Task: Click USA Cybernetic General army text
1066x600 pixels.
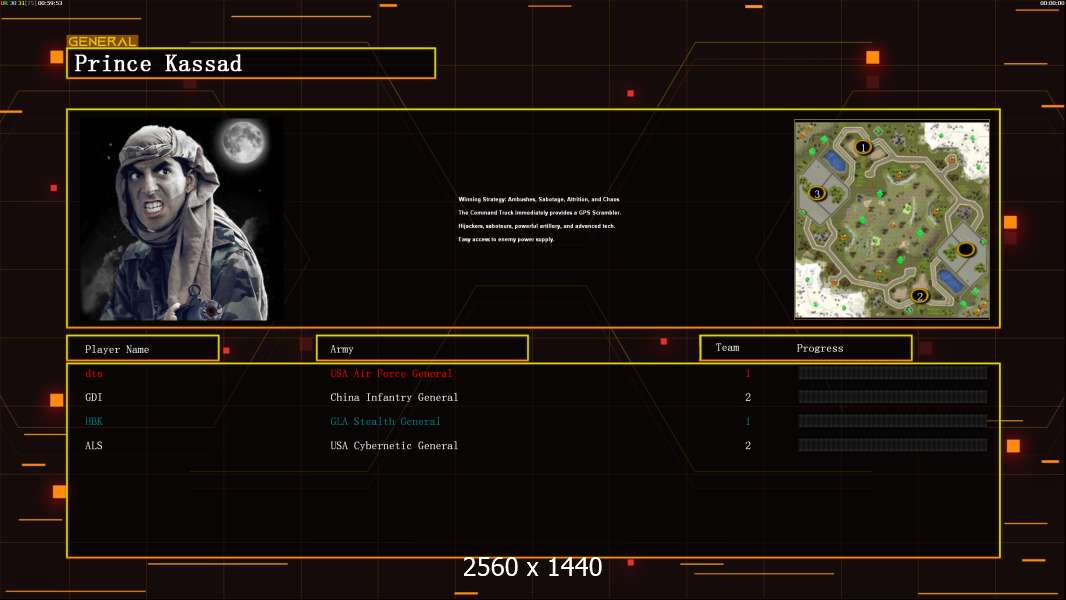Action: 394,445
